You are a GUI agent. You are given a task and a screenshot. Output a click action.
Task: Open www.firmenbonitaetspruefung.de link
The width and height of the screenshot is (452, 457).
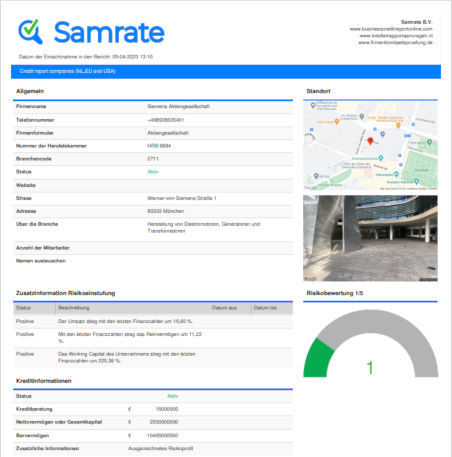pyautogui.click(x=395, y=42)
